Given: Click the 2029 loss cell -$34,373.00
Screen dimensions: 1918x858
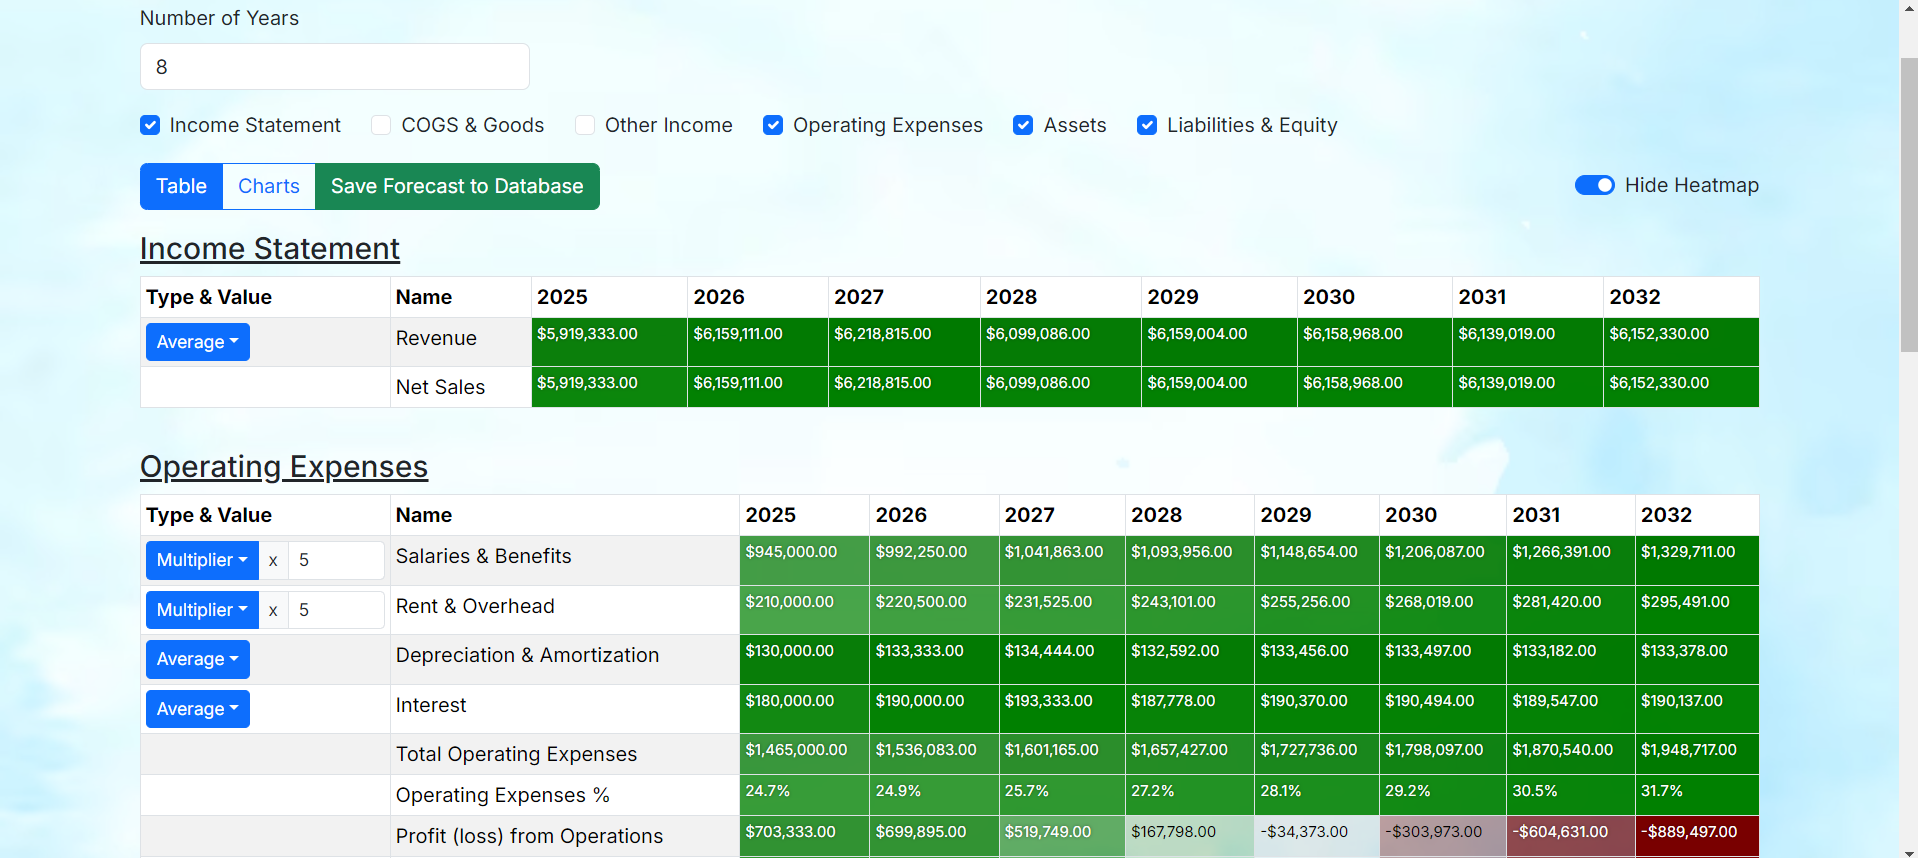Looking at the screenshot, I should point(1317,836).
